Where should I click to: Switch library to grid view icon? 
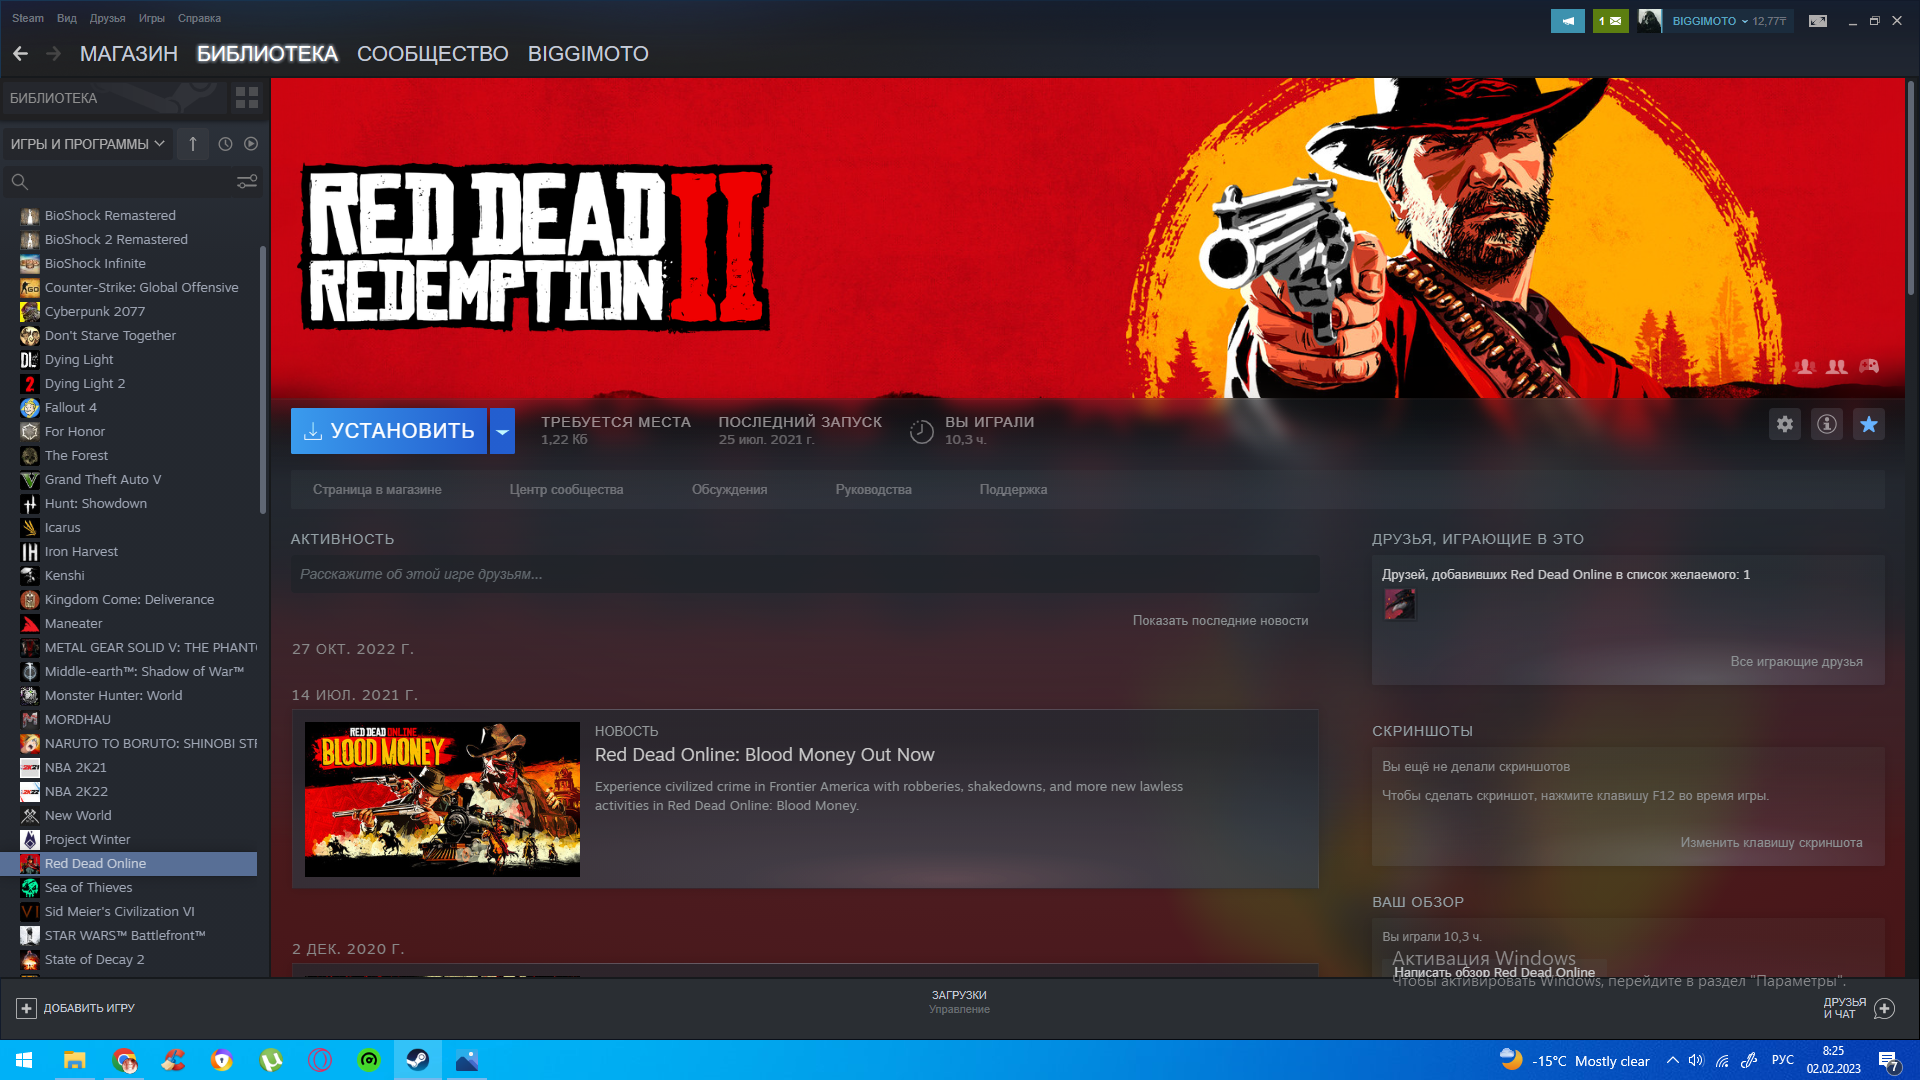pos(246,98)
